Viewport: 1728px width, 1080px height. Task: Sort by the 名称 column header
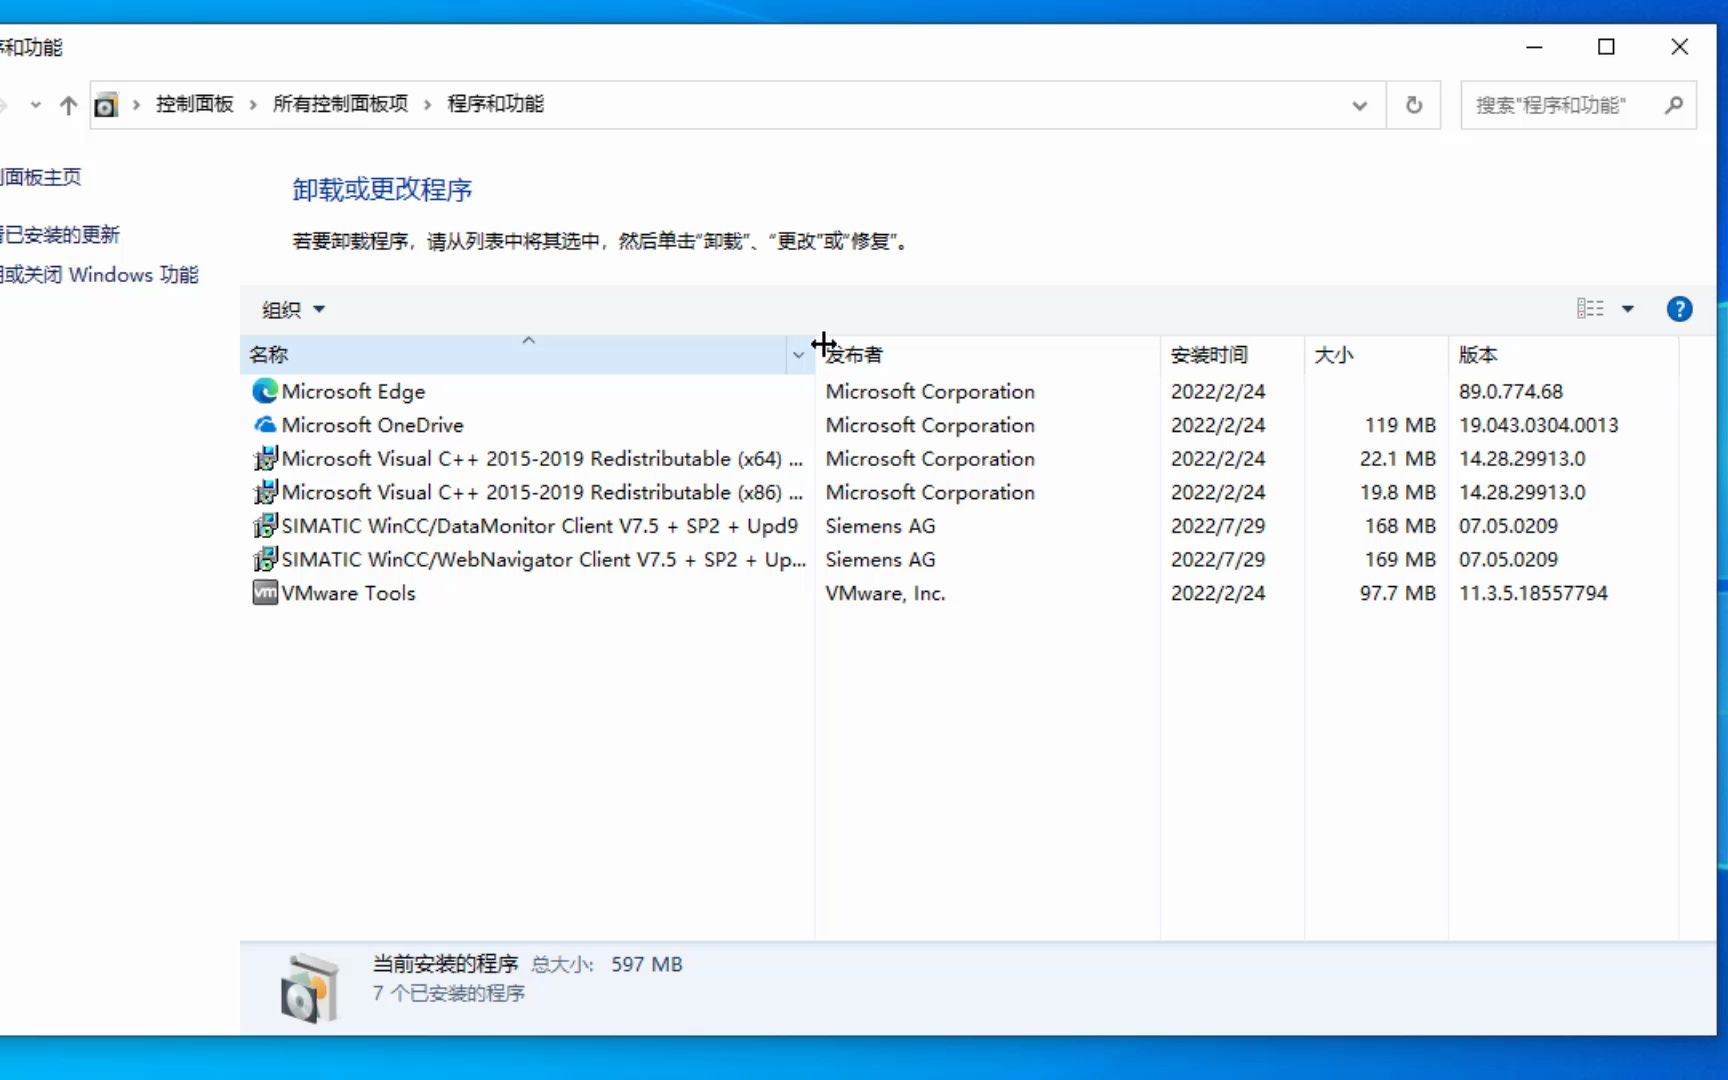514,355
